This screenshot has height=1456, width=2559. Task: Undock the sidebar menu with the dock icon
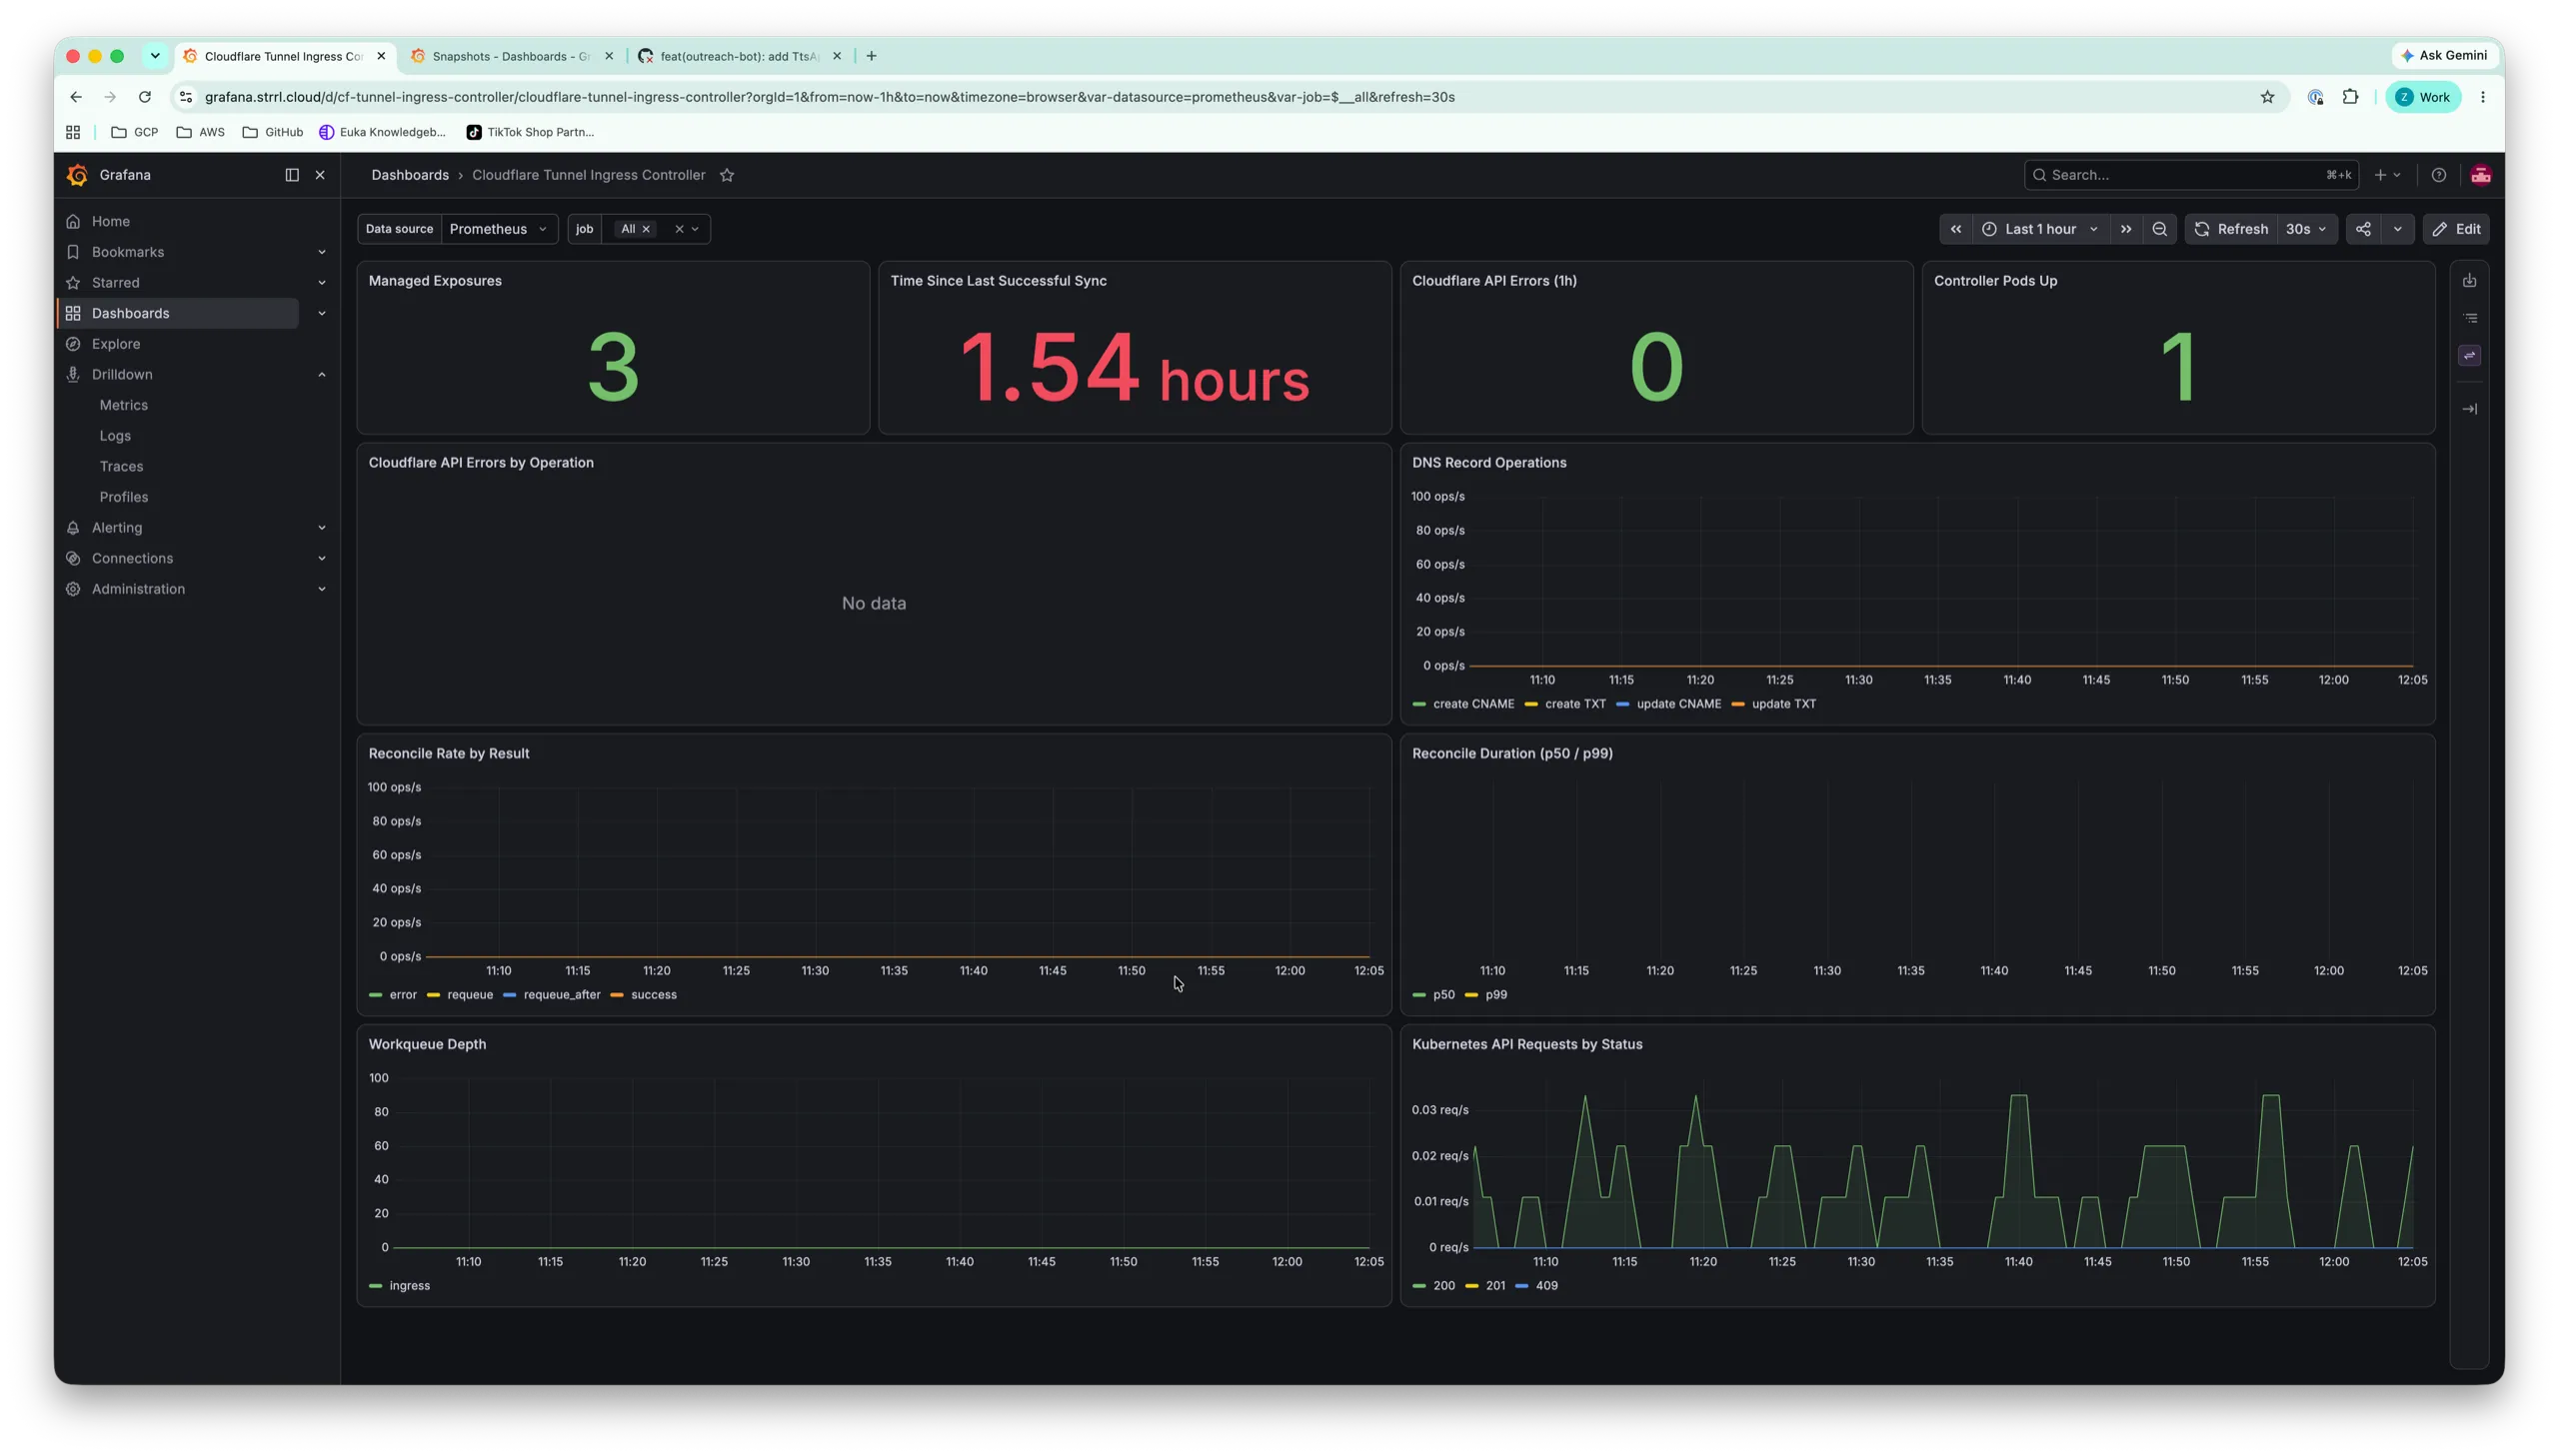292,175
